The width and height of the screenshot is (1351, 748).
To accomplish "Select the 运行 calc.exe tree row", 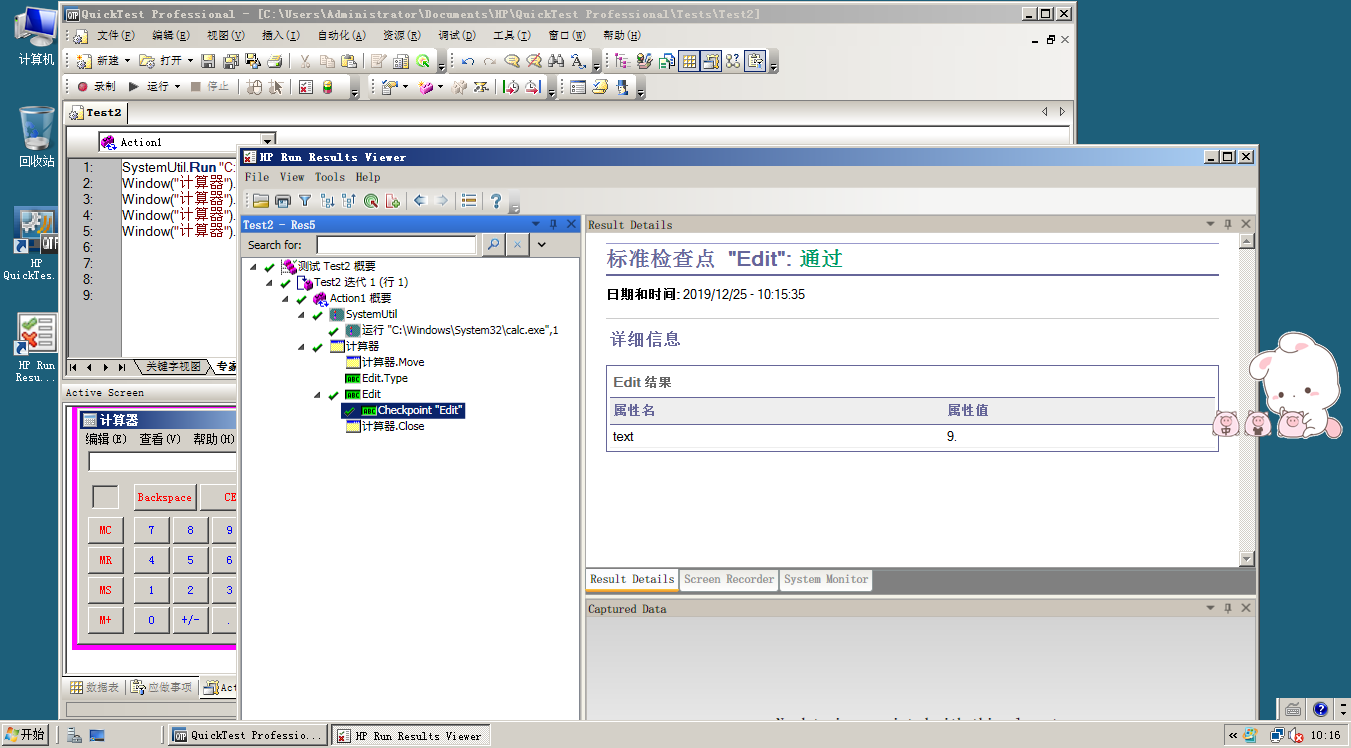I will [x=452, y=330].
